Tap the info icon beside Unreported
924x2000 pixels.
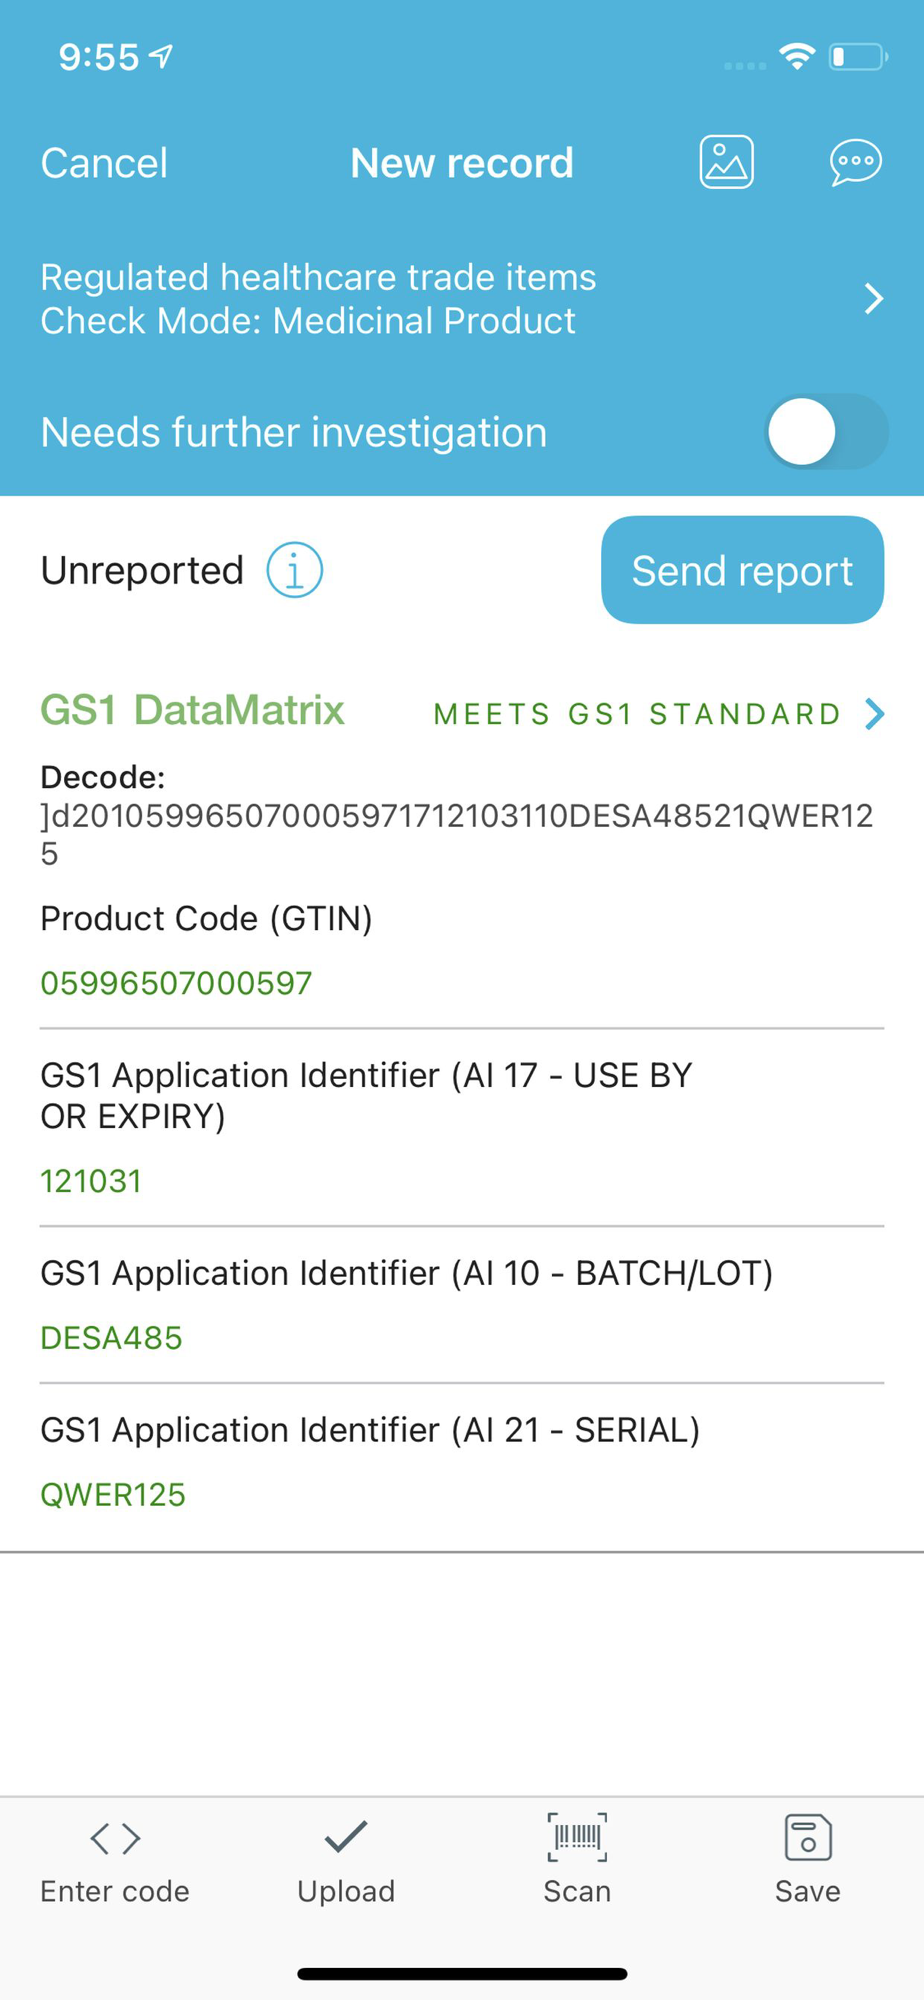tap(295, 571)
